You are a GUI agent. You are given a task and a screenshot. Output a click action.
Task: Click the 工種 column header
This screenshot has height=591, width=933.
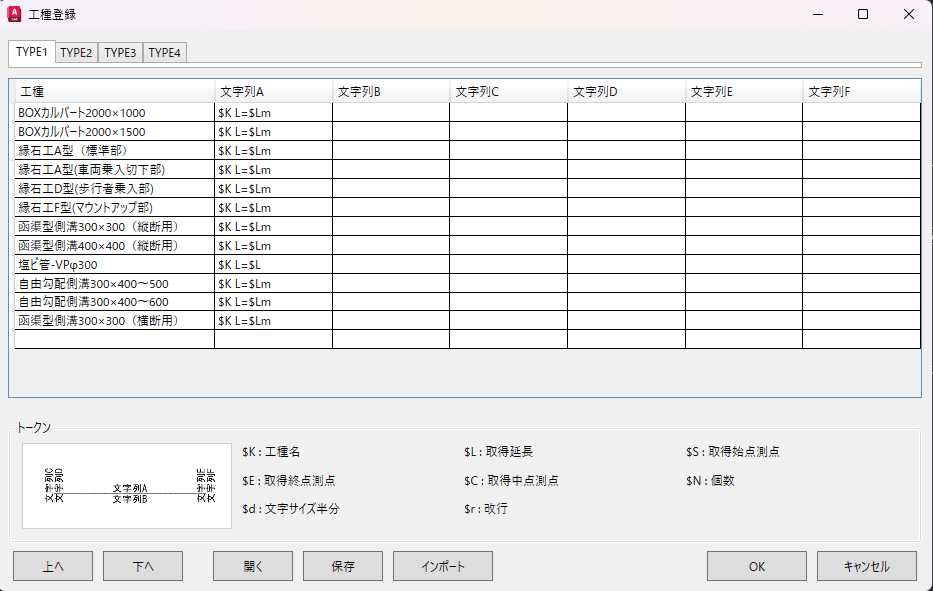(x=114, y=92)
